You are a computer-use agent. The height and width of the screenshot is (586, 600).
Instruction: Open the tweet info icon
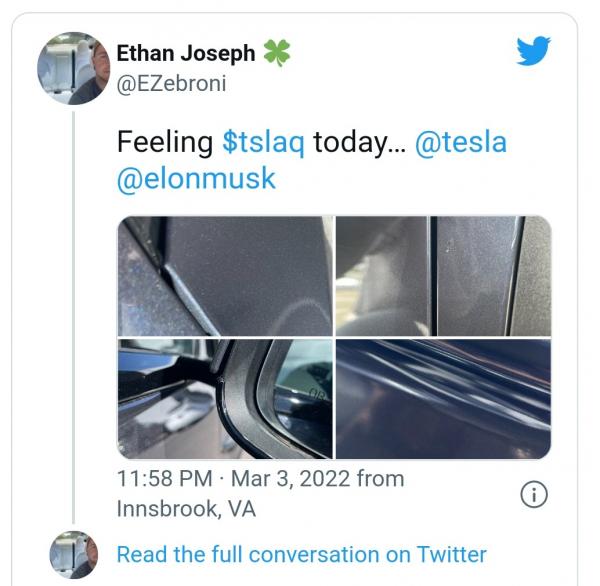point(534,494)
